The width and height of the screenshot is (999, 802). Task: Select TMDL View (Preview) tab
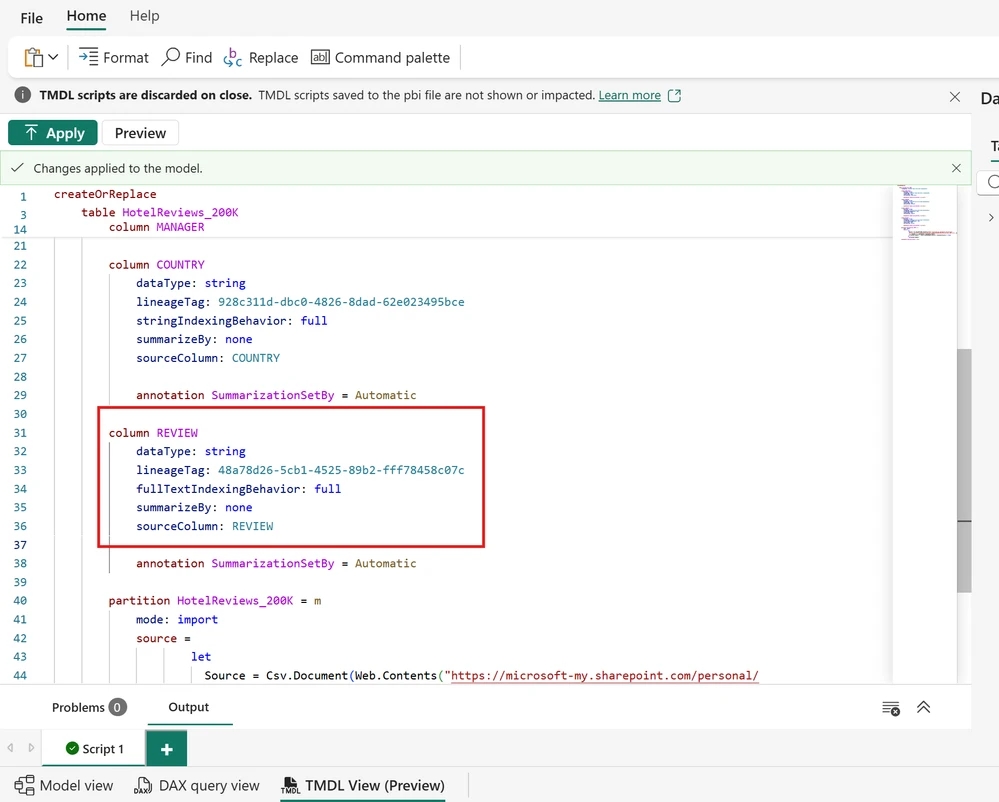tap(363, 785)
